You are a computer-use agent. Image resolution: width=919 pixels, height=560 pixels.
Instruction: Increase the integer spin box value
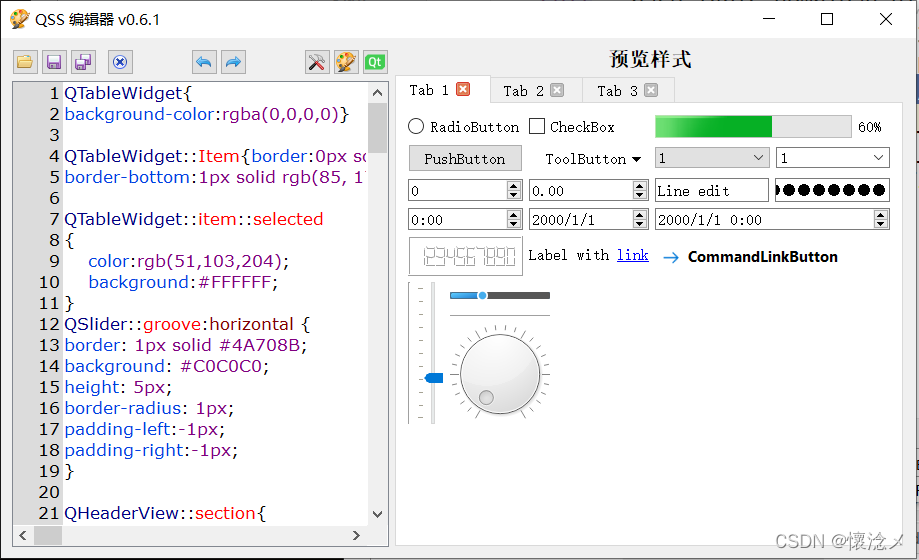(x=514, y=185)
